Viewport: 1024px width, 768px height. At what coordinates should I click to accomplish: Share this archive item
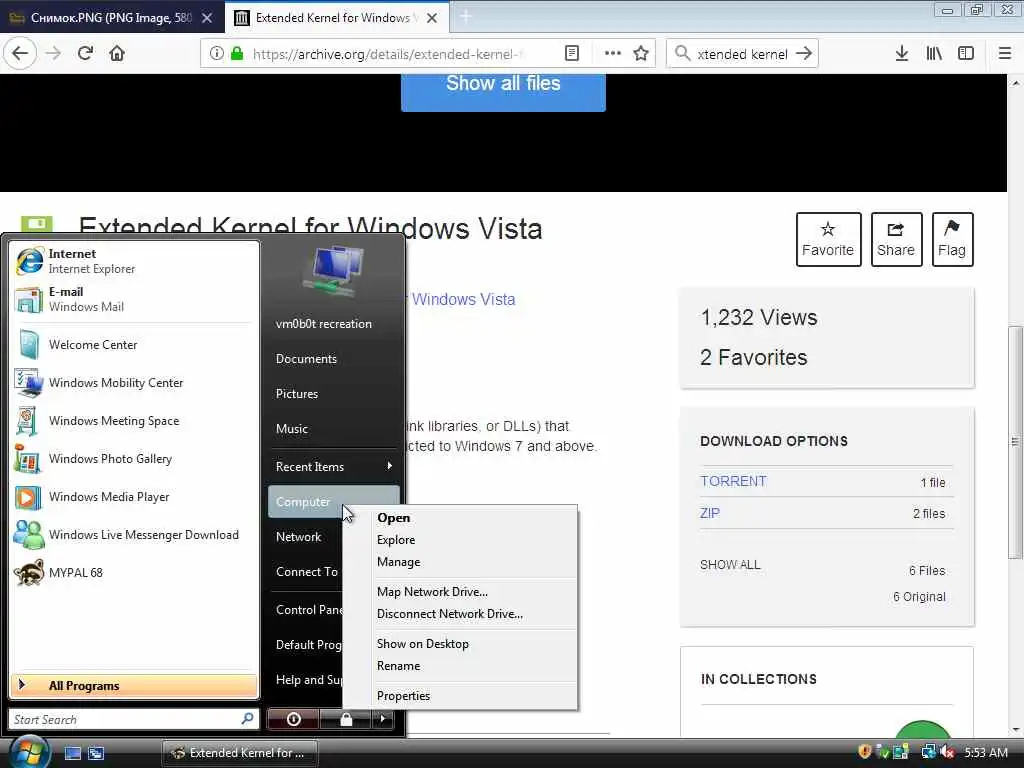[896, 239]
